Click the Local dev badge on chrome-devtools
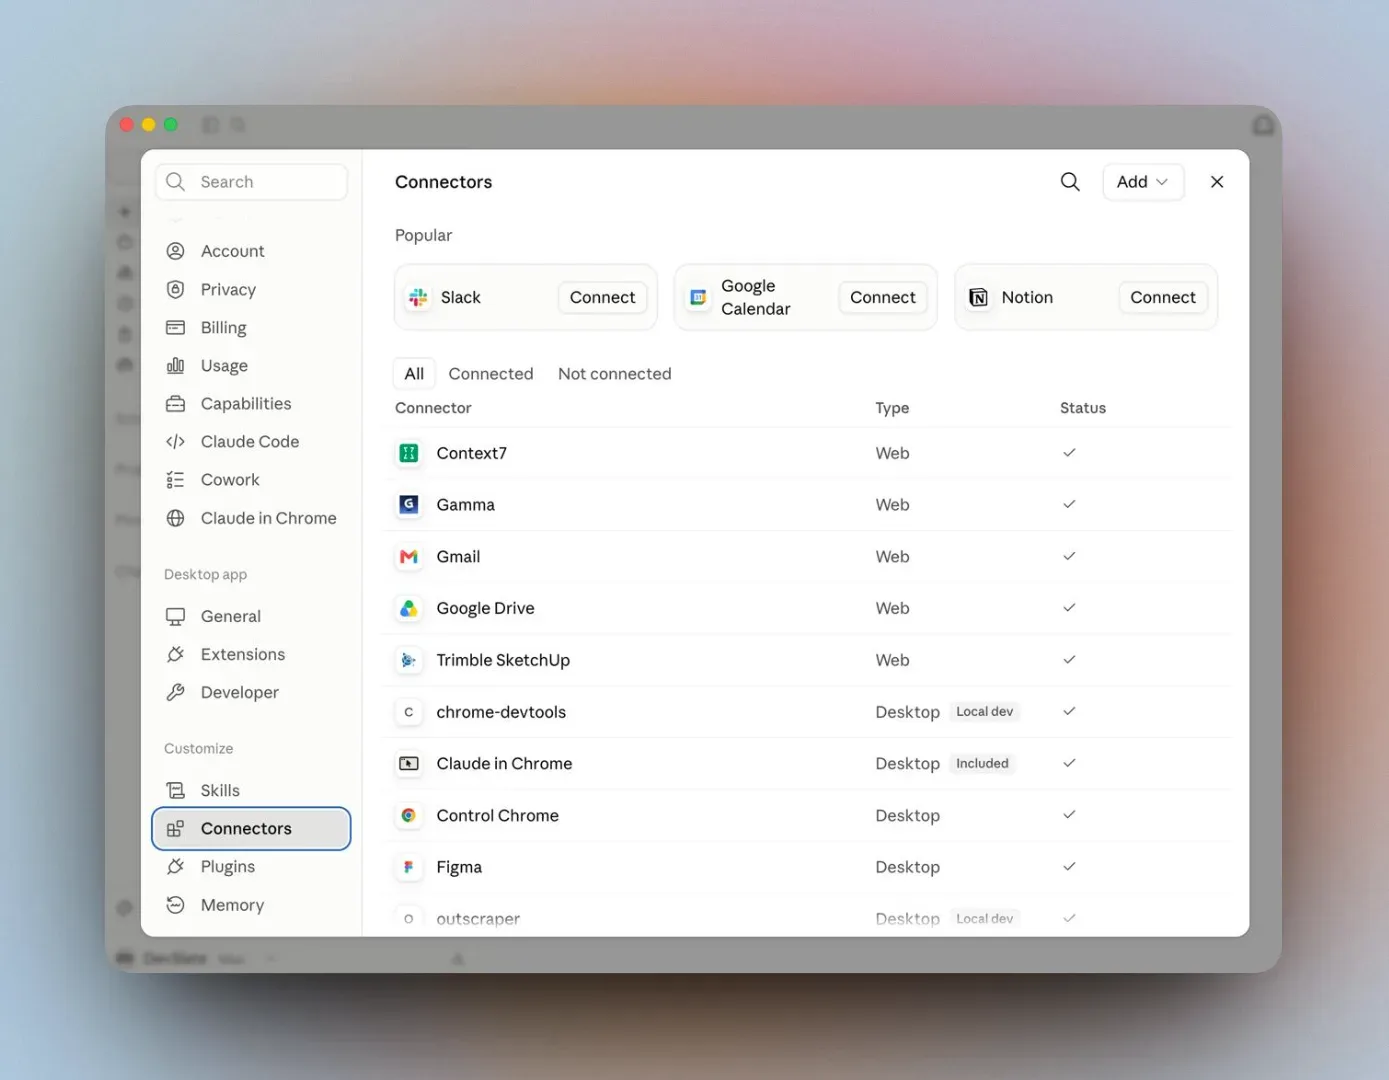Viewport: 1389px width, 1080px height. tap(985, 712)
